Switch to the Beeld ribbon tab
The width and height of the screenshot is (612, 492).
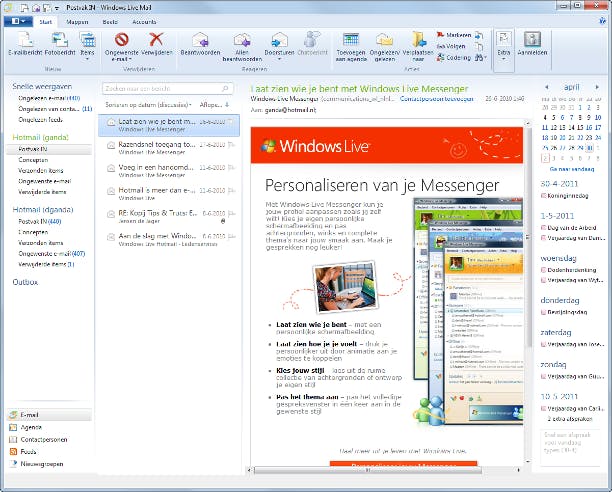(110, 22)
